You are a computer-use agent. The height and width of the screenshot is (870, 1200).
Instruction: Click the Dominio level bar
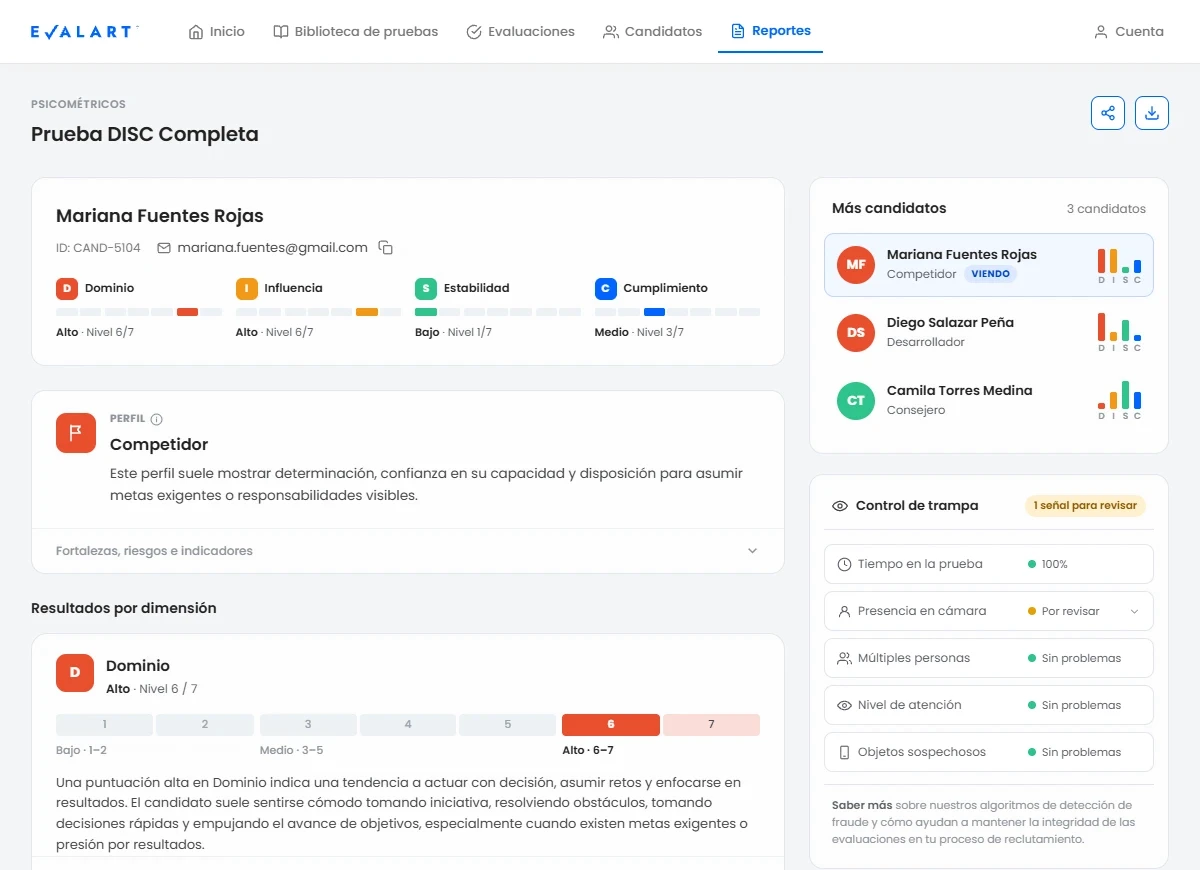139,312
